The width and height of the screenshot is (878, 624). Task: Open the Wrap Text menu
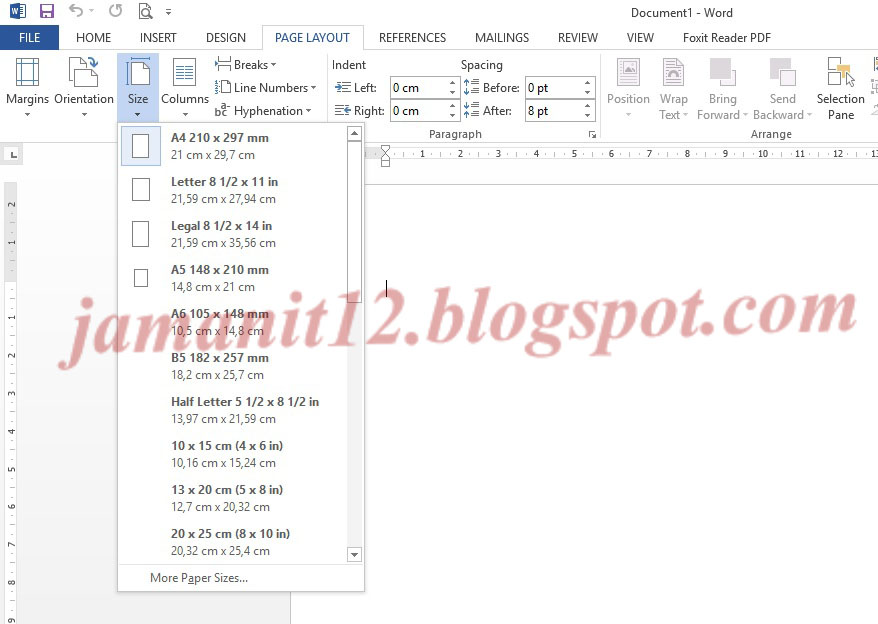coord(673,87)
